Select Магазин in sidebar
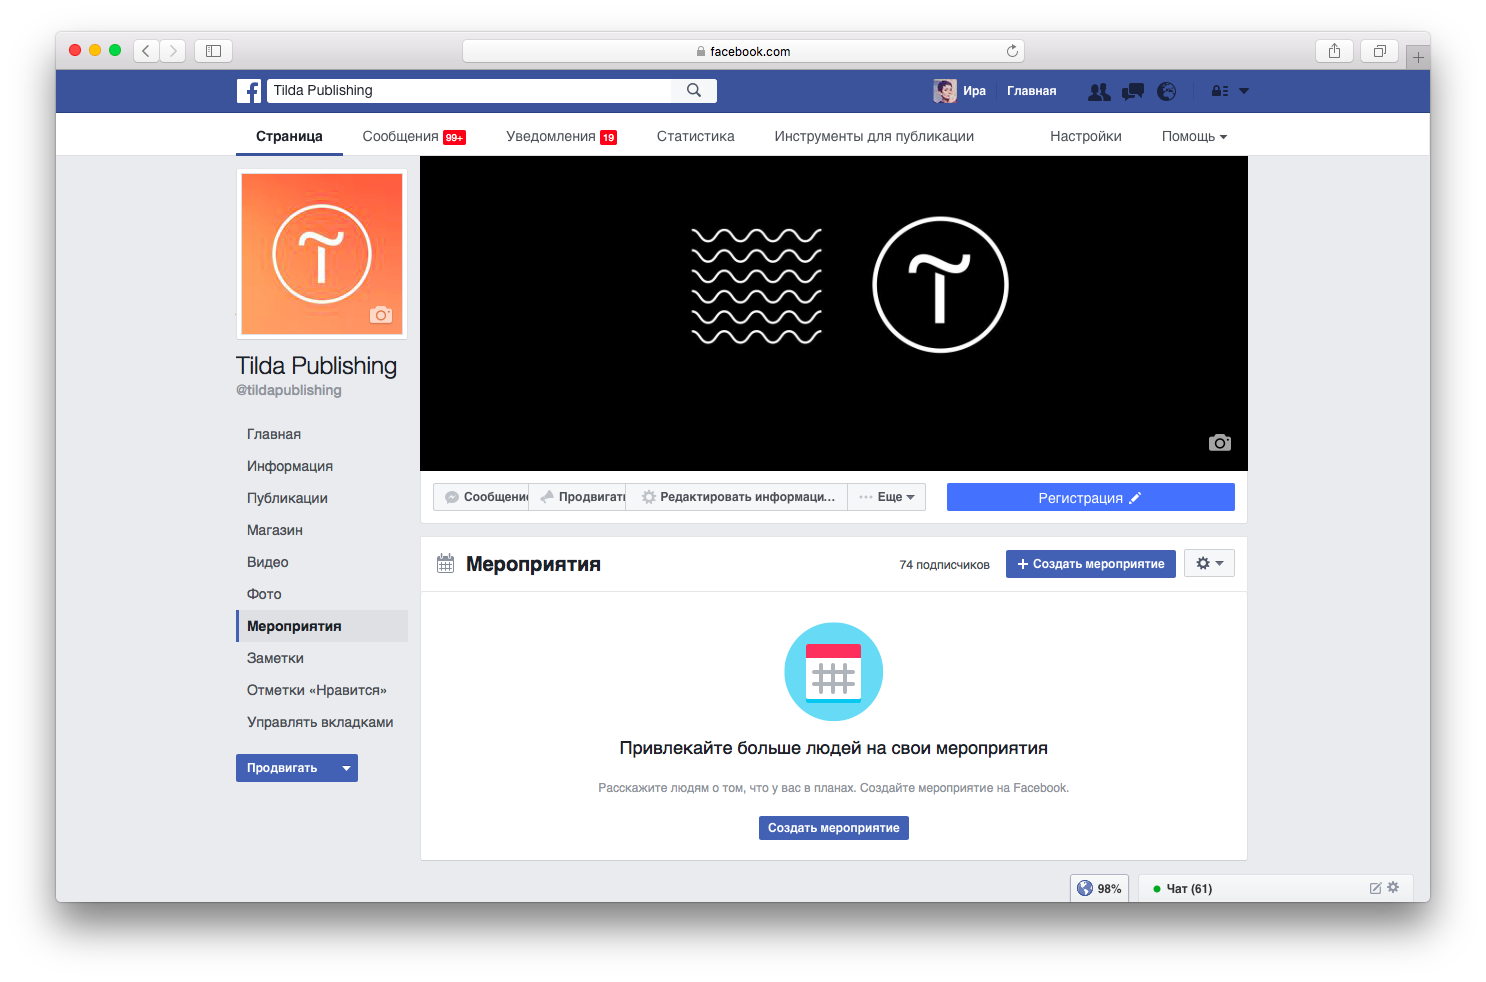Screen dimensions: 1486x982 pyautogui.click(x=275, y=530)
